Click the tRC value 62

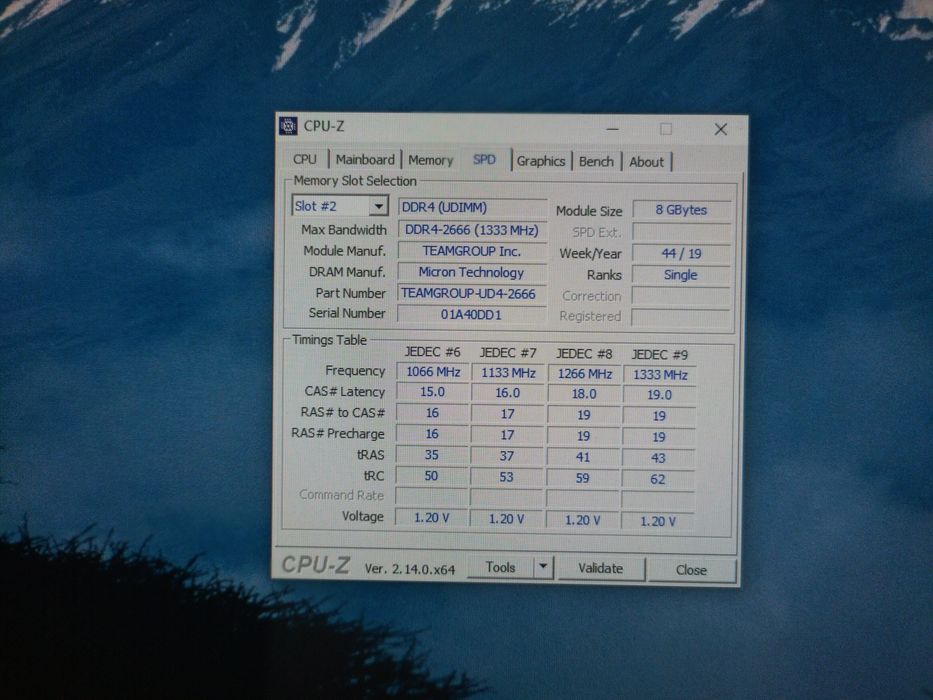[658, 480]
